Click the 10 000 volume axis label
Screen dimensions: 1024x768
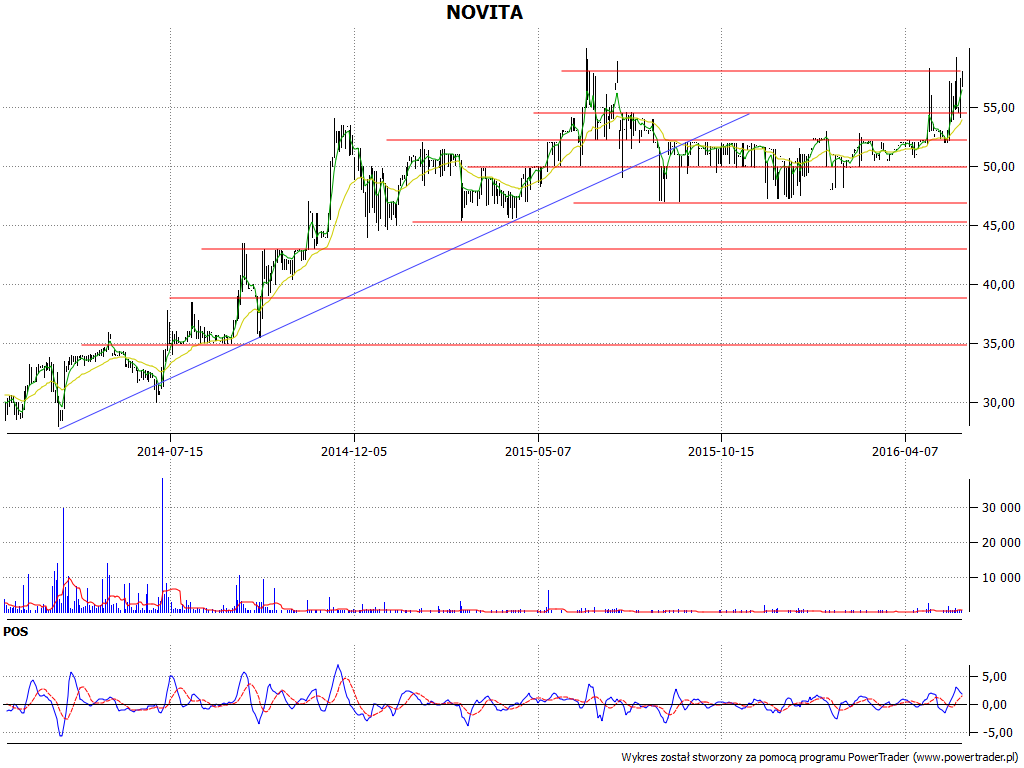[x=1000, y=577]
